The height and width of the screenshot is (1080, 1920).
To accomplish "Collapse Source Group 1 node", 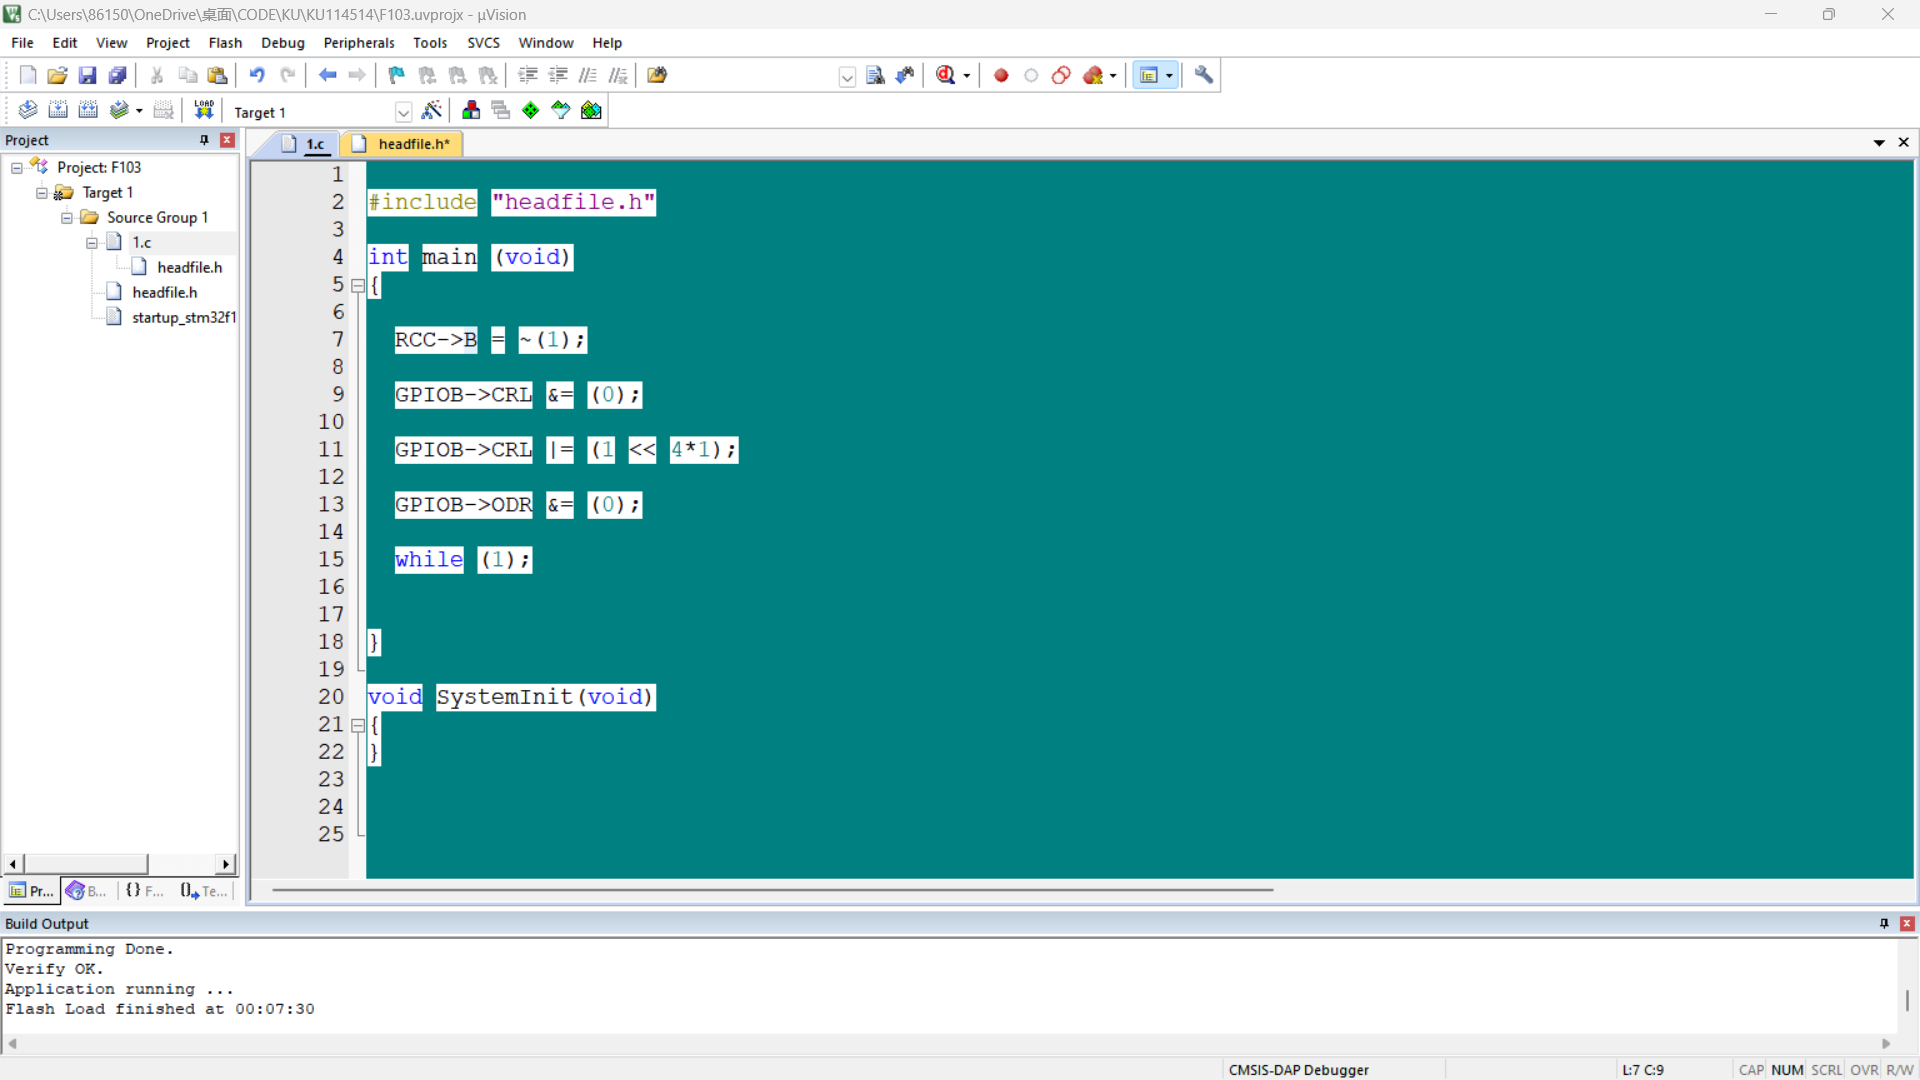I will pos(67,218).
